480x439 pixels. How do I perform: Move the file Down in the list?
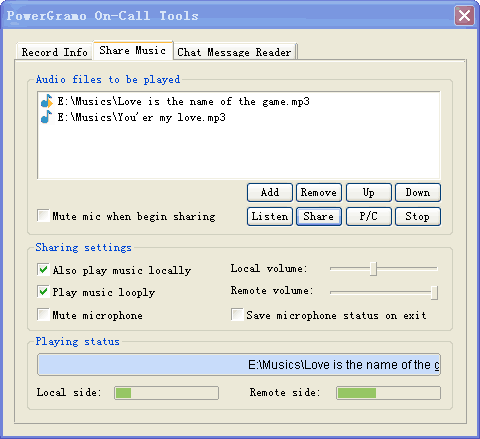pos(418,192)
